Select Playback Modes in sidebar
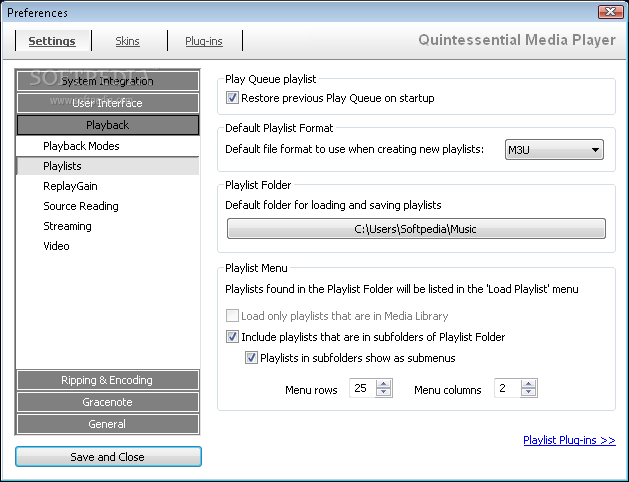The height and width of the screenshot is (482, 629). 108,146
